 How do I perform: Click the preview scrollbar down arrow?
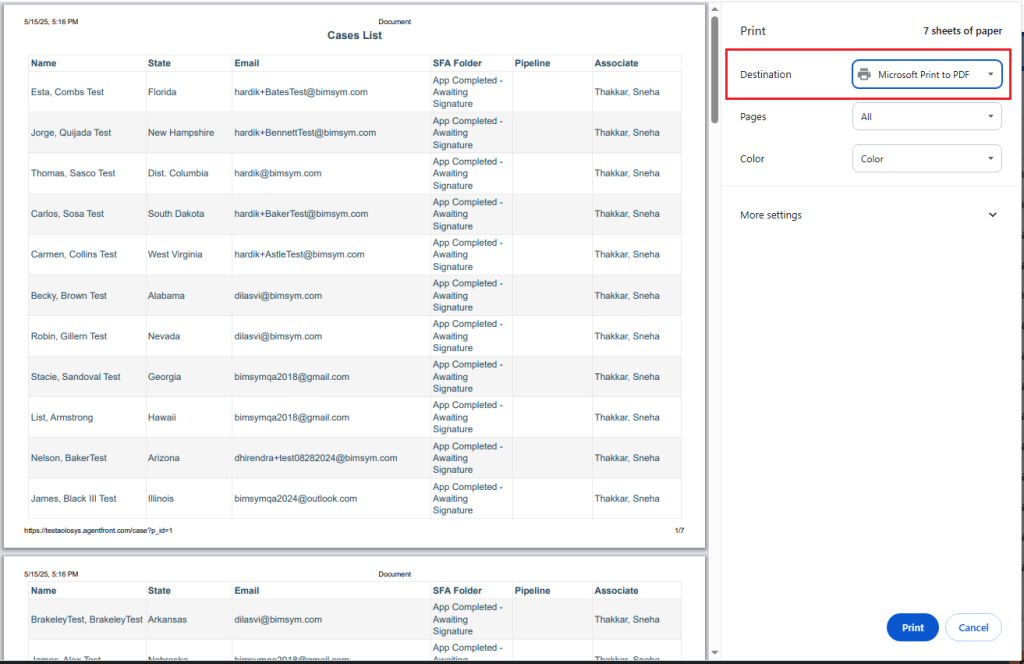714,653
